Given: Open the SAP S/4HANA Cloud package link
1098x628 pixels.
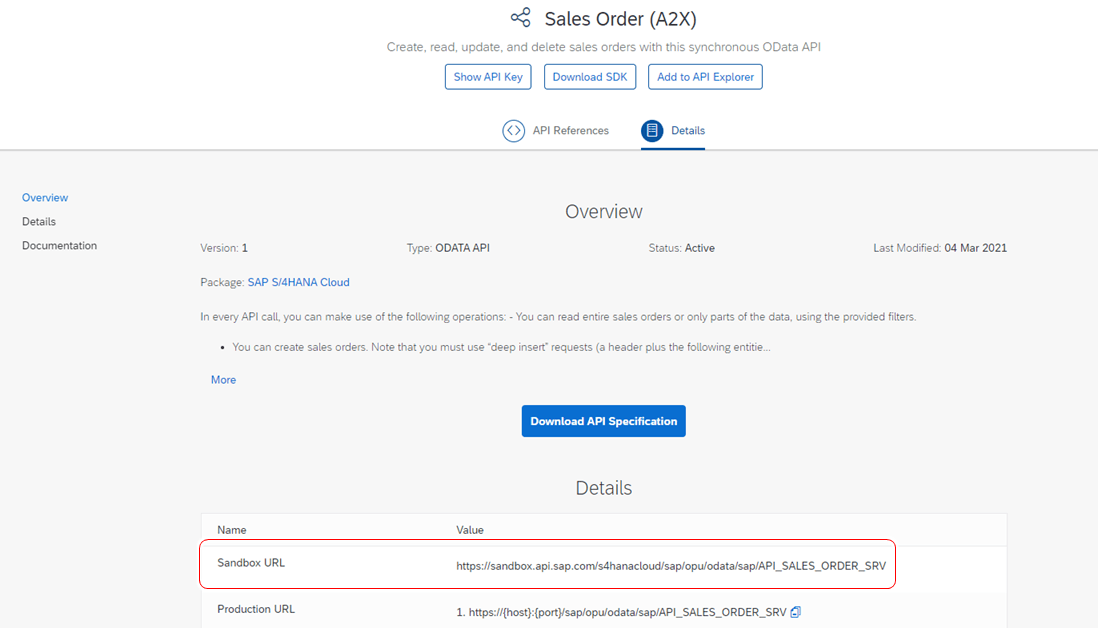Looking at the screenshot, I should point(298,283).
